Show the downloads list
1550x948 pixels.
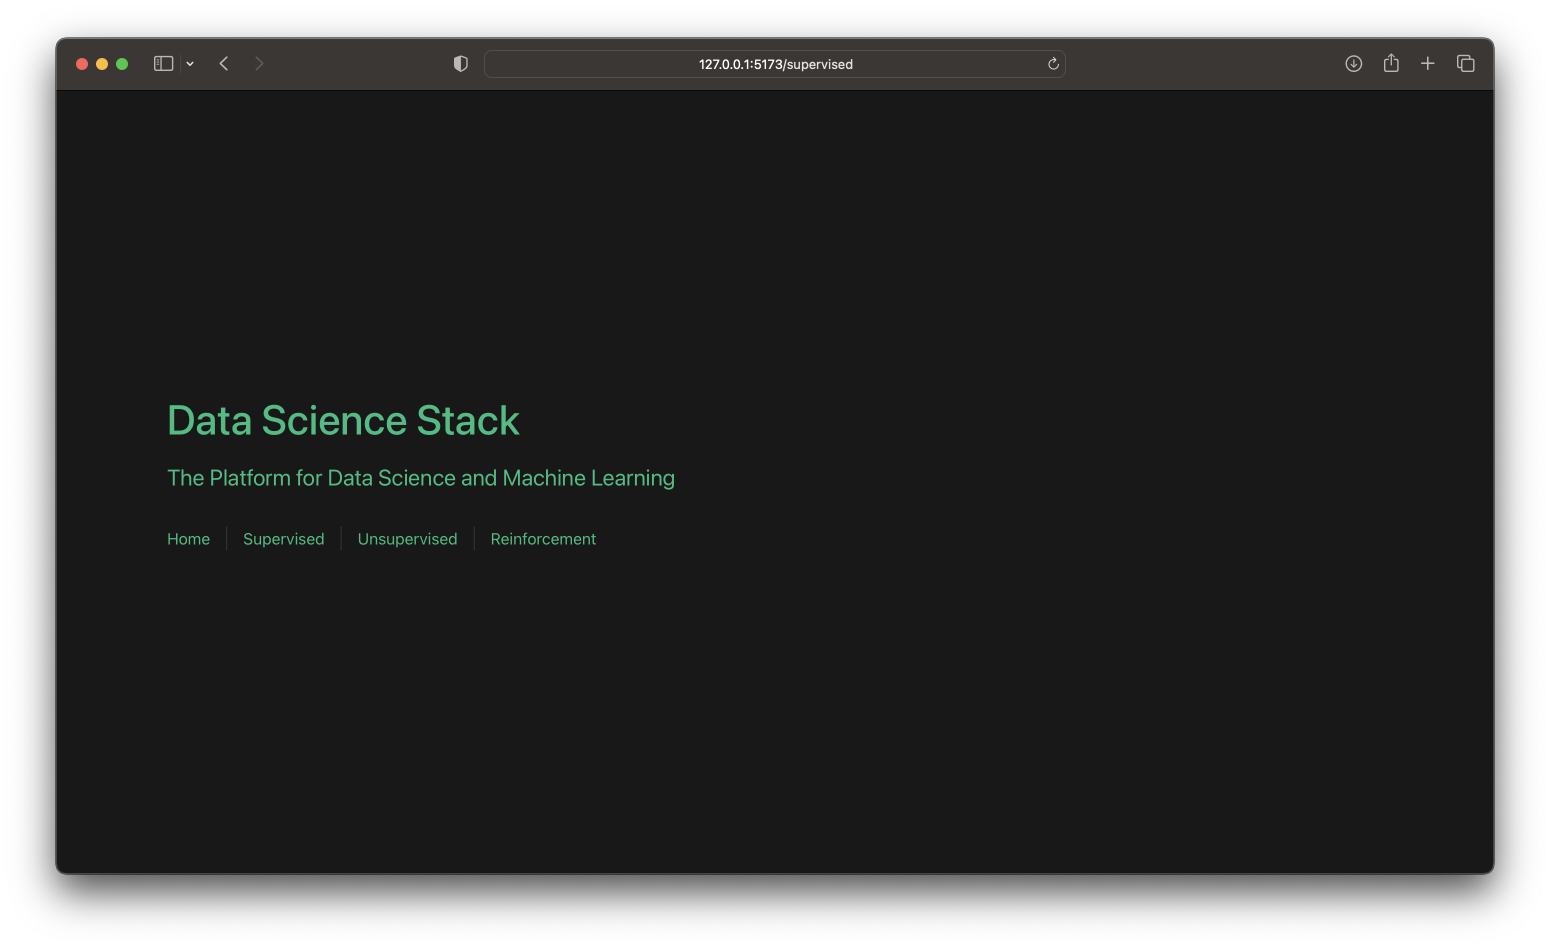(1353, 64)
